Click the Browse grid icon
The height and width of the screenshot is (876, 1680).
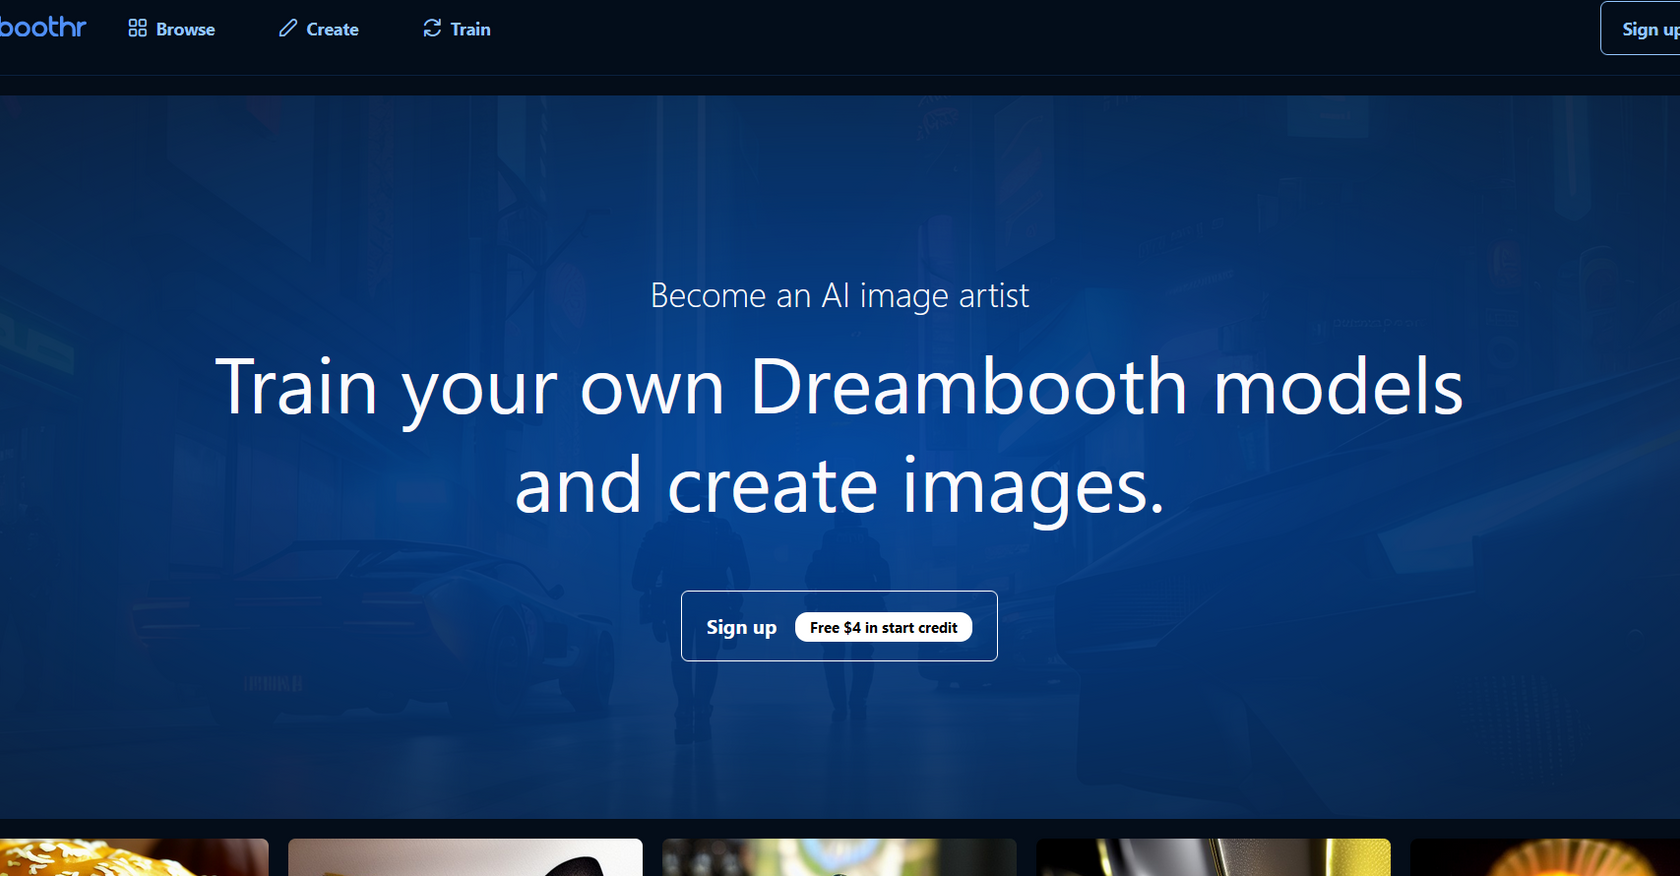pos(138,29)
